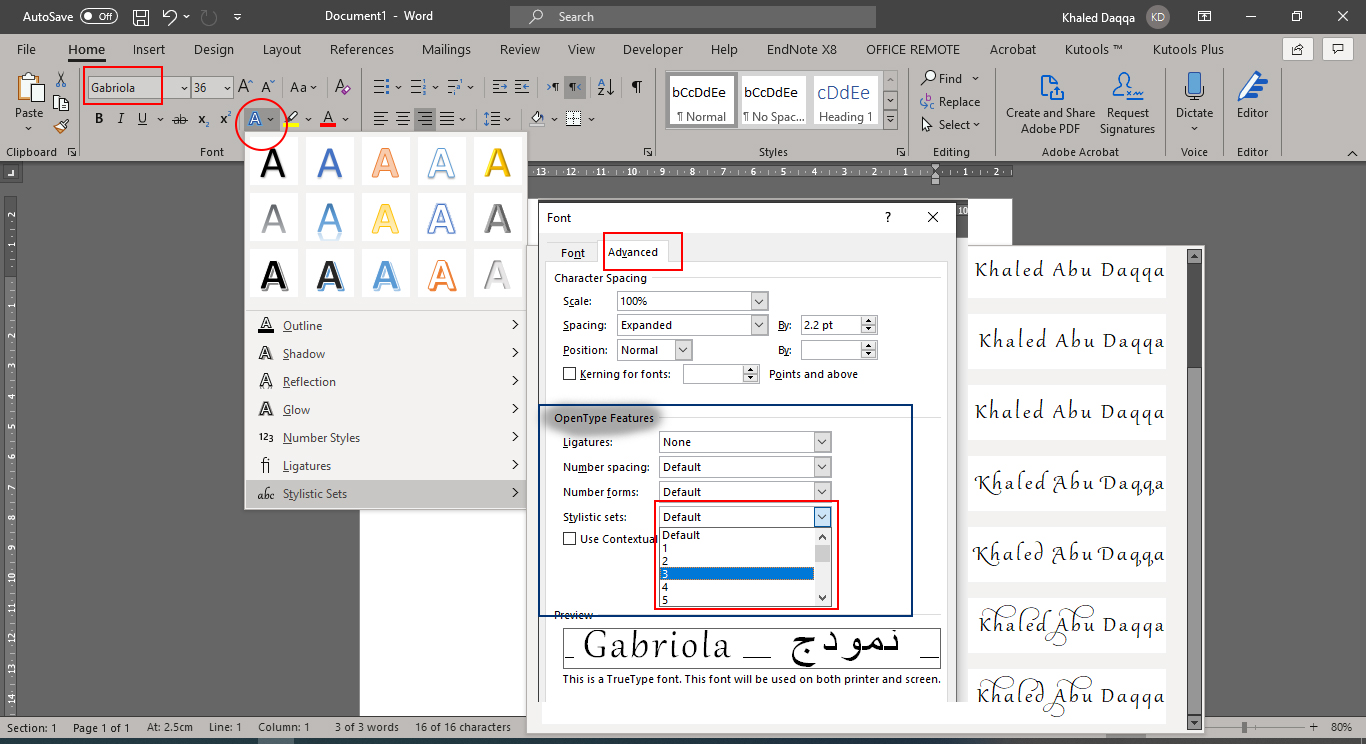The height and width of the screenshot is (744, 1366).
Task: Apply superscript formatting
Action: (x=225, y=119)
